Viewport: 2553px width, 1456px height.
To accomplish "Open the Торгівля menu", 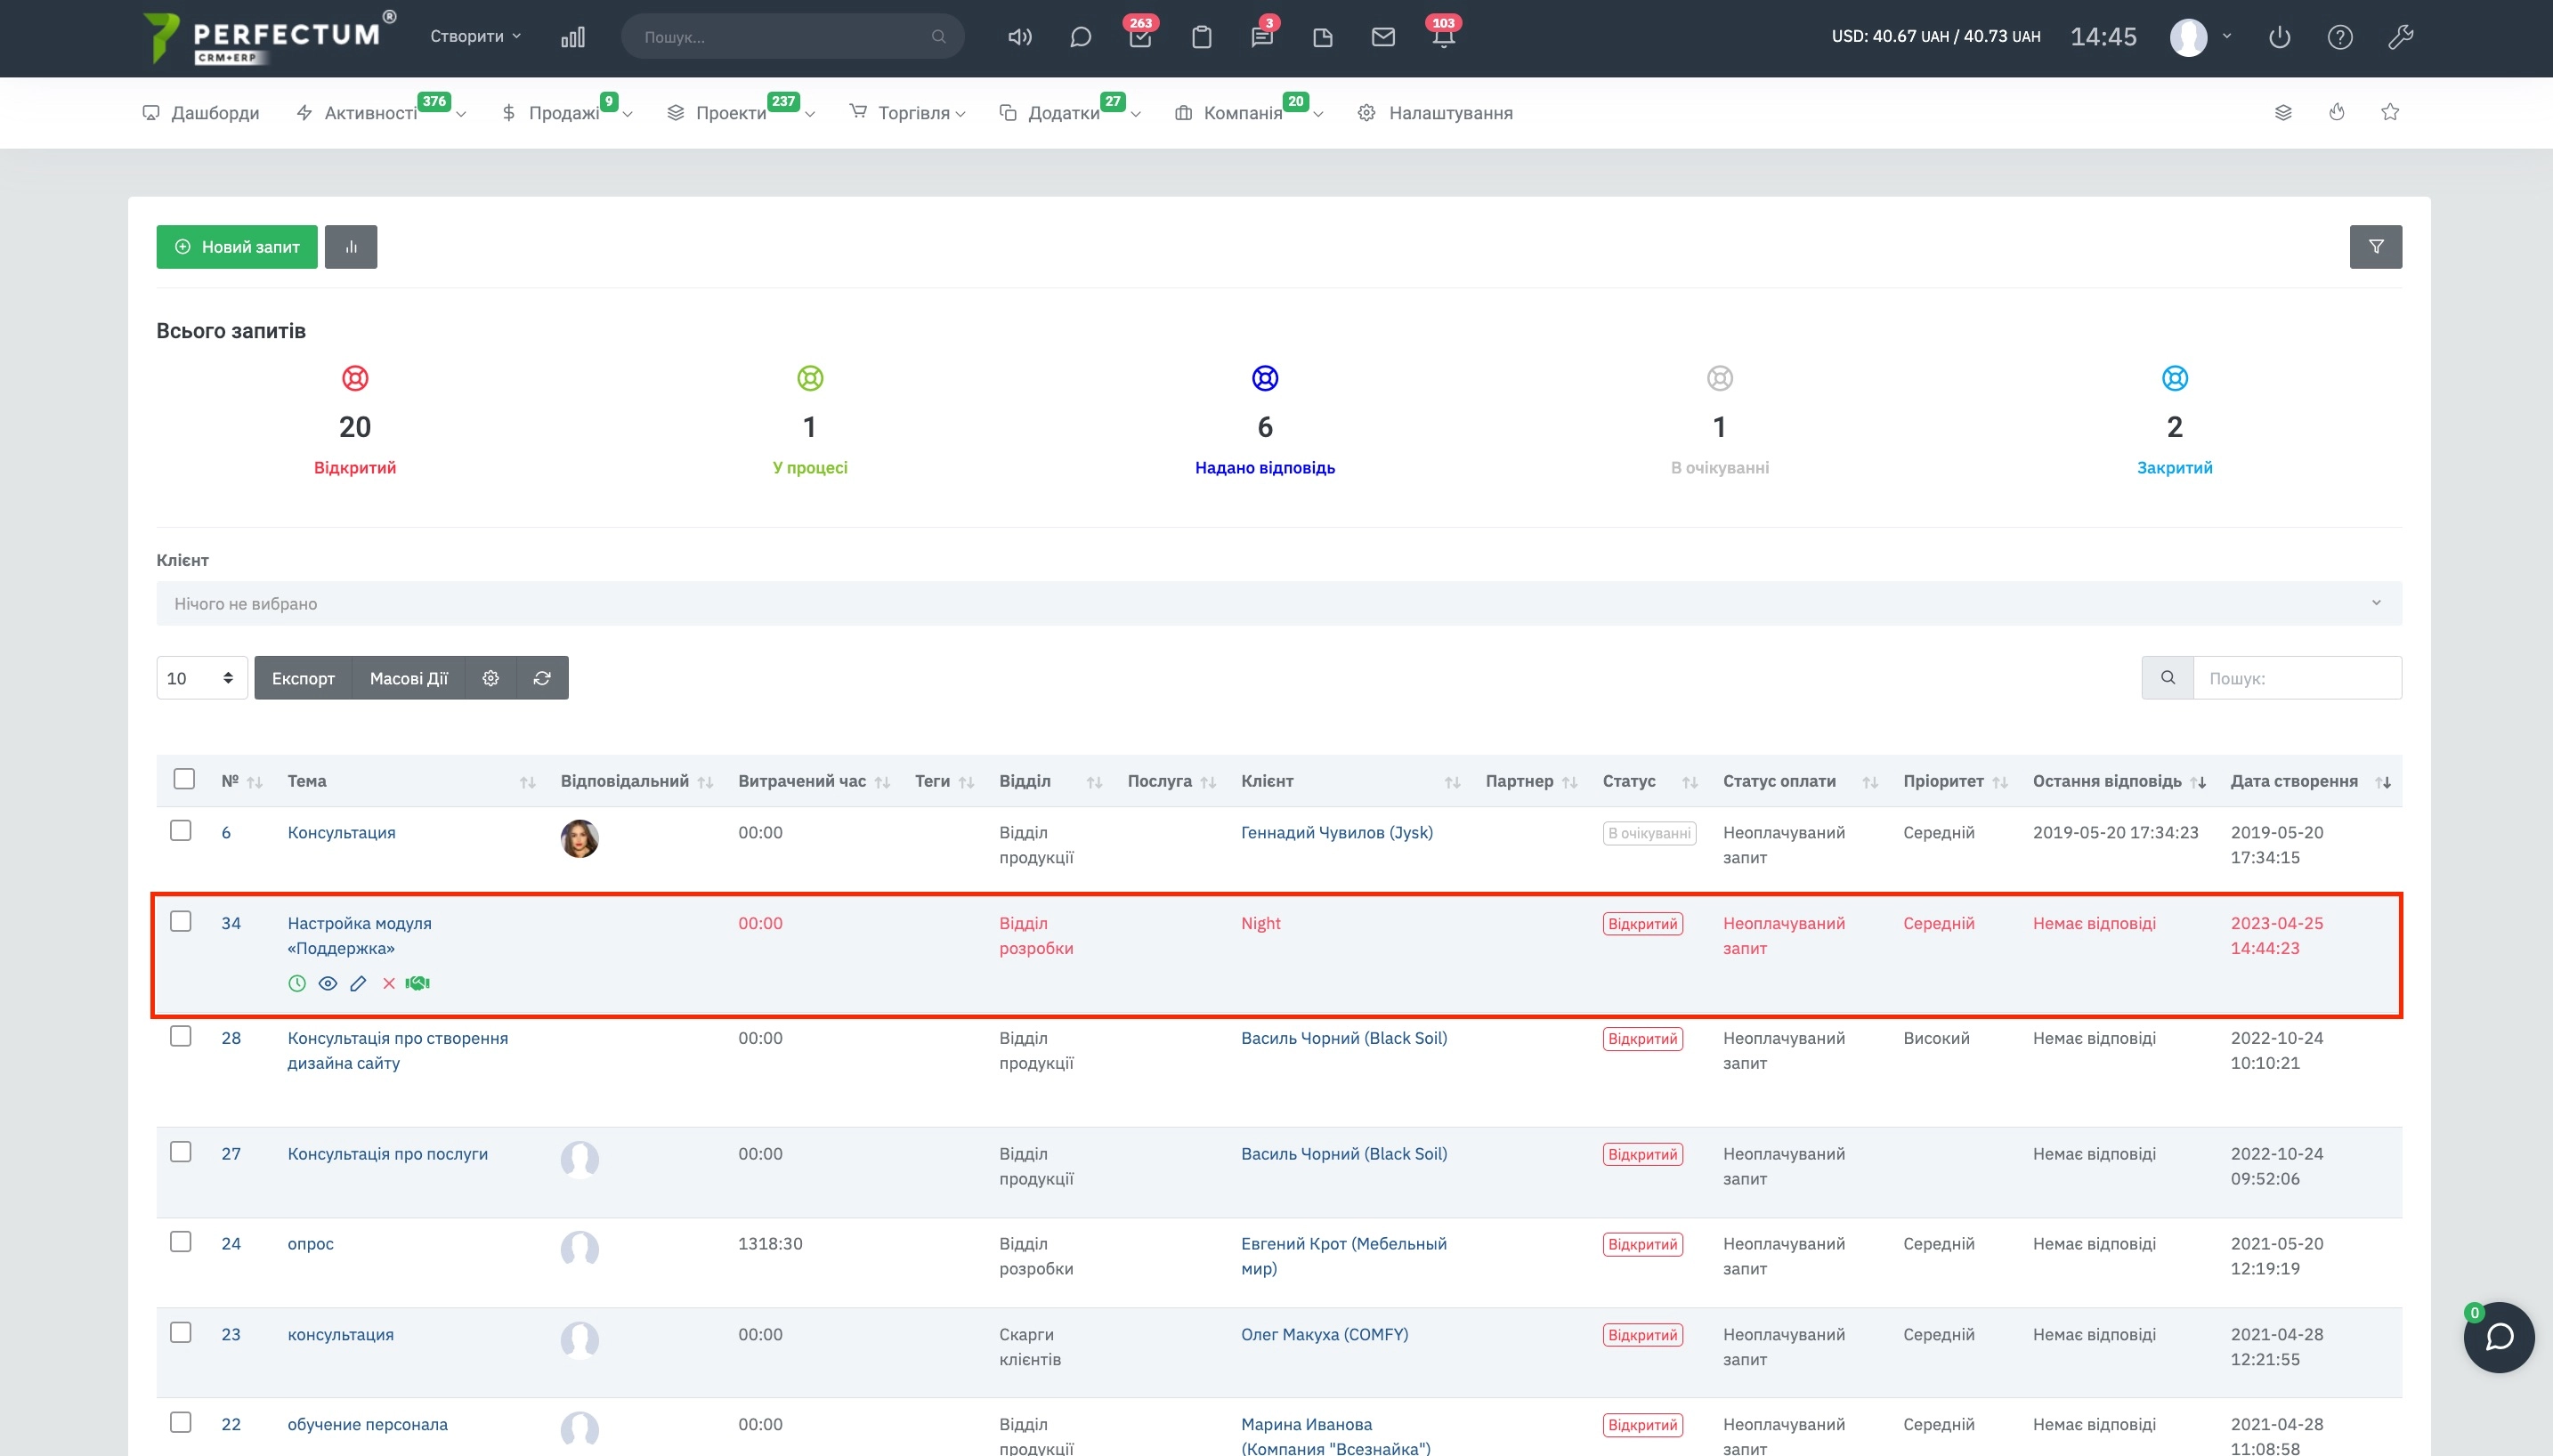I will coord(908,113).
